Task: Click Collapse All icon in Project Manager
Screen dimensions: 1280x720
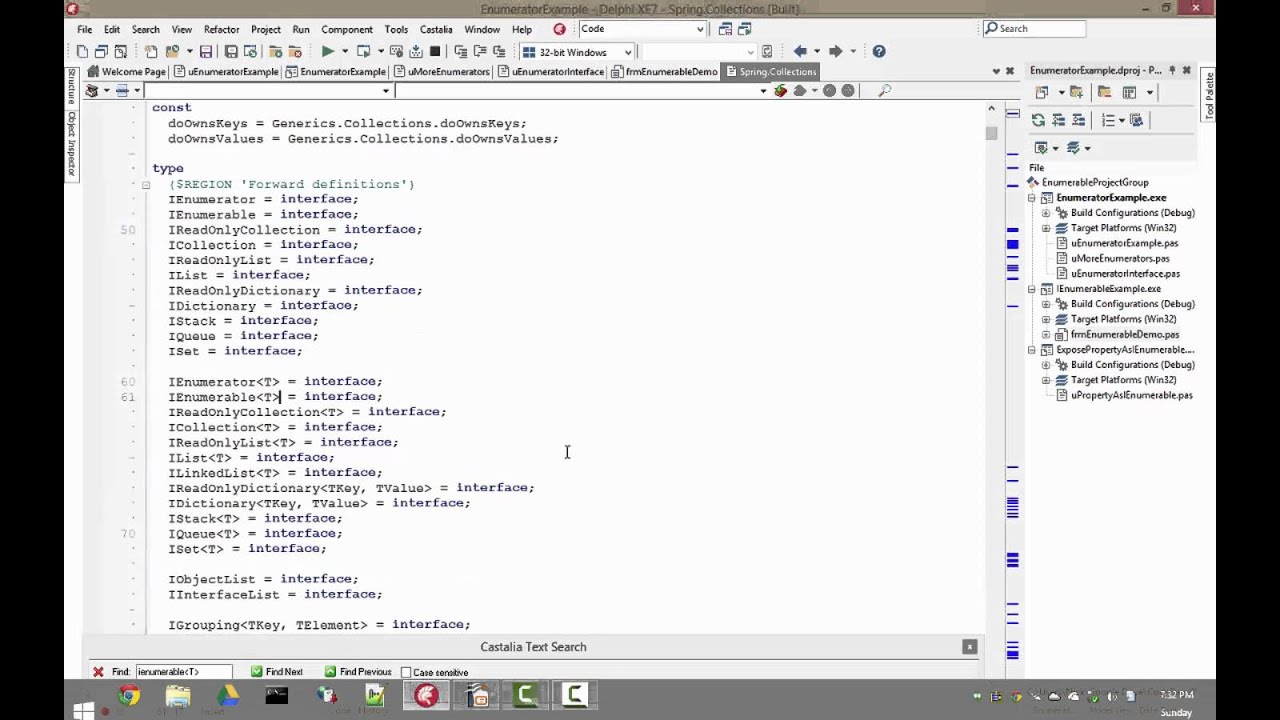Action: 1078,120
